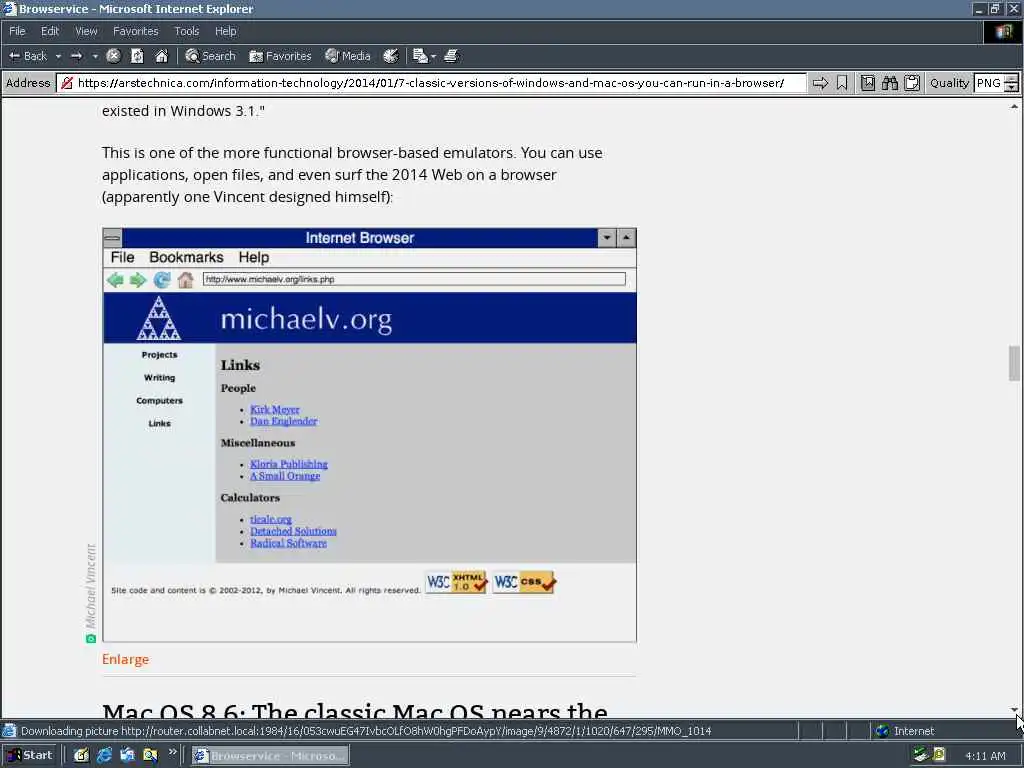Click the Go arrow beside the address bar
The height and width of the screenshot is (768, 1024).
point(820,83)
